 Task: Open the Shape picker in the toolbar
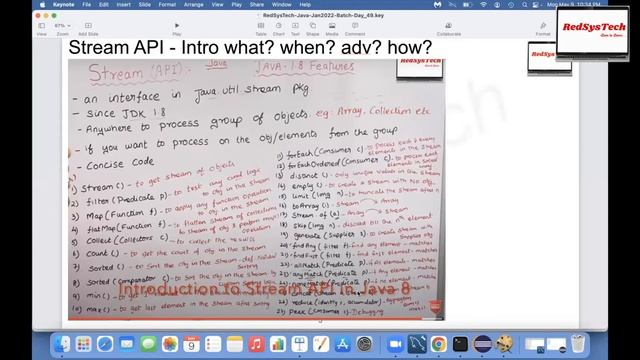click(x=313, y=29)
